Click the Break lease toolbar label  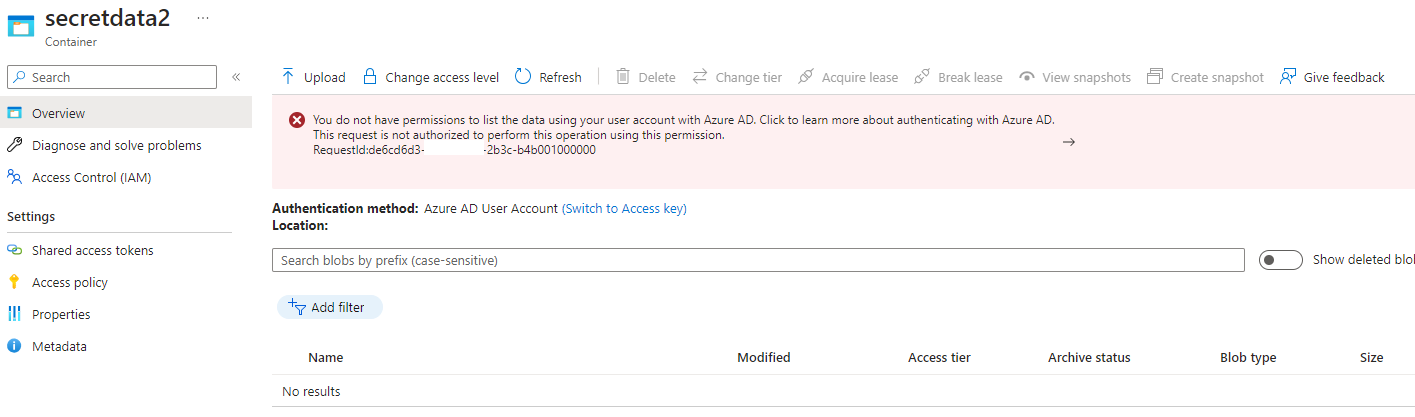click(970, 77)
